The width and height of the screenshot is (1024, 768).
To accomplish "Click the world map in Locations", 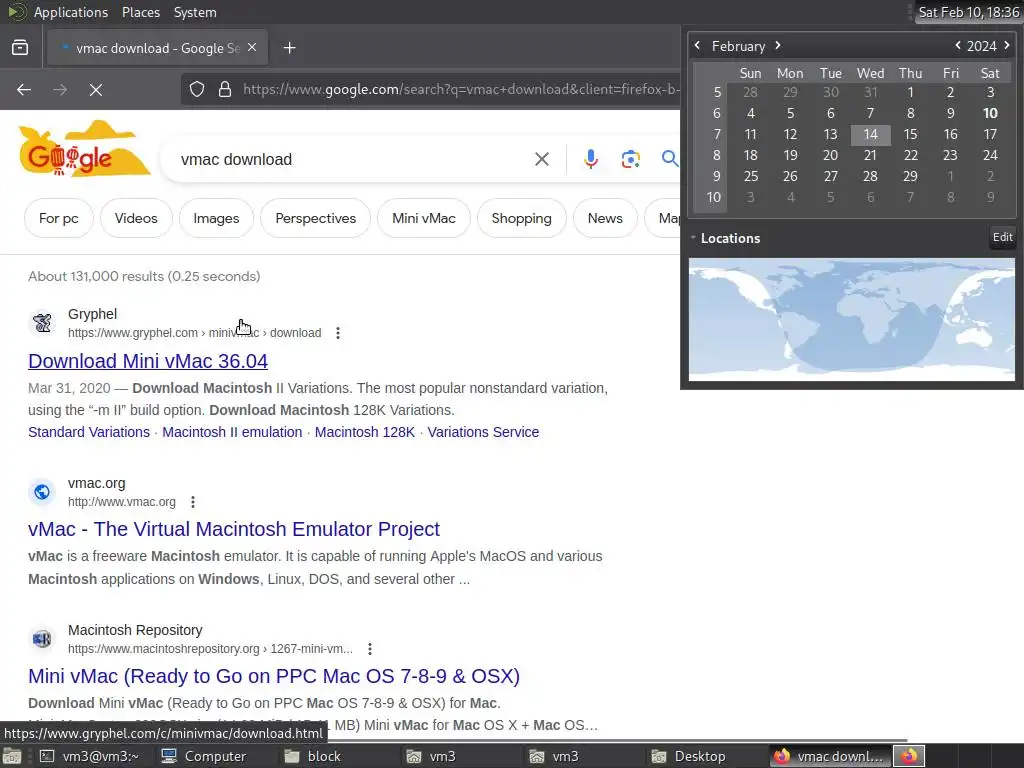I will 852,319.
